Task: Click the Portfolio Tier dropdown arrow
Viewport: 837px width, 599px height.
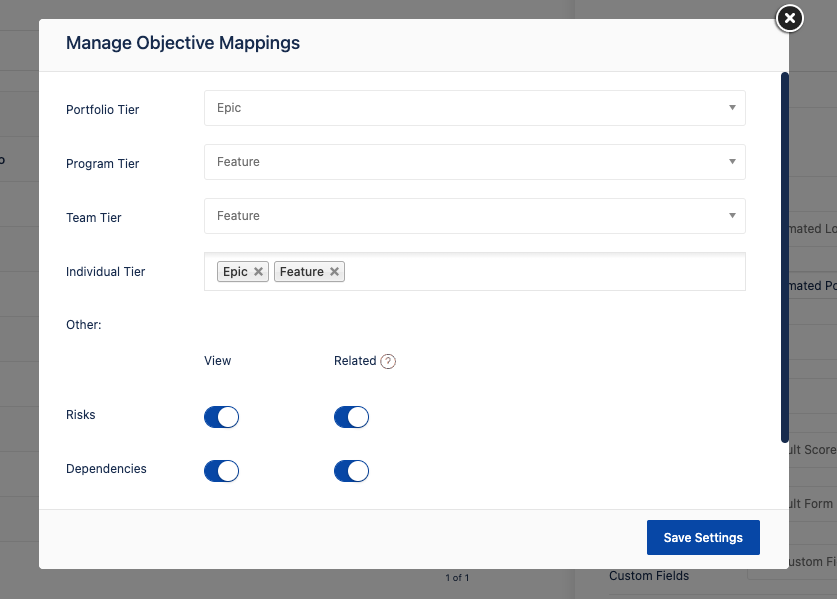Action: point(732,108)
